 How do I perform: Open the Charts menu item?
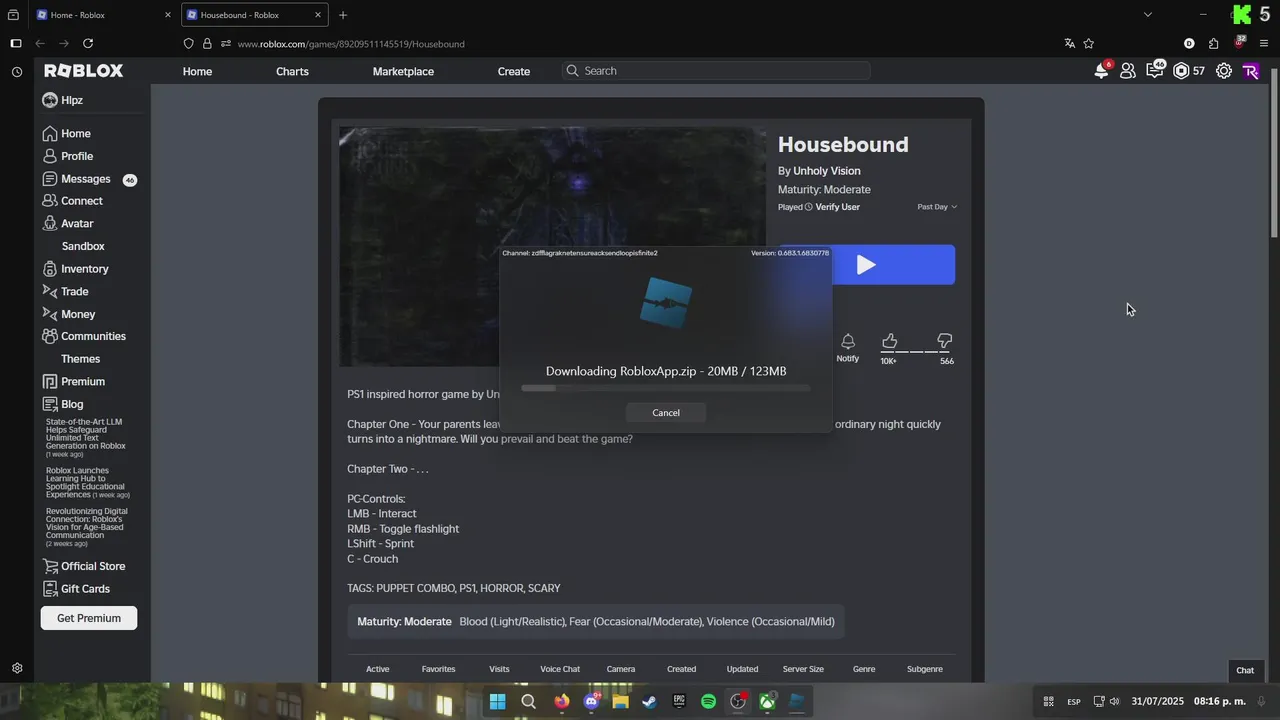click(x=292, y=71)
